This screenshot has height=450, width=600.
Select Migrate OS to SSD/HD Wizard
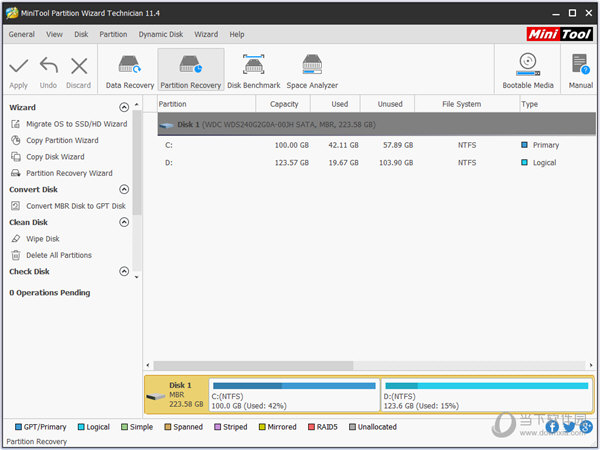pos(77,124)
